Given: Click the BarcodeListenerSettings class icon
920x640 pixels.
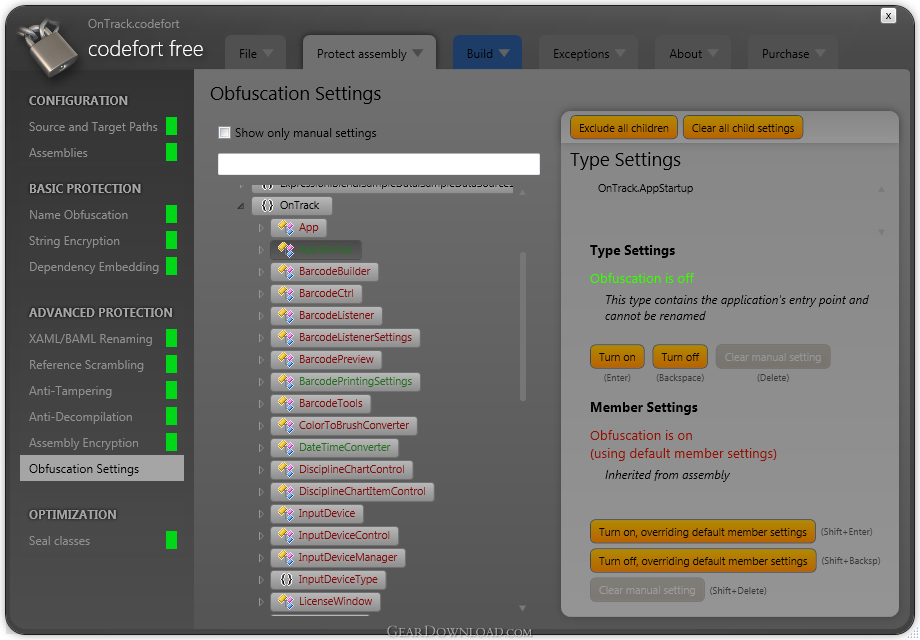Looking at the screenshot, I should pos(286,337).
